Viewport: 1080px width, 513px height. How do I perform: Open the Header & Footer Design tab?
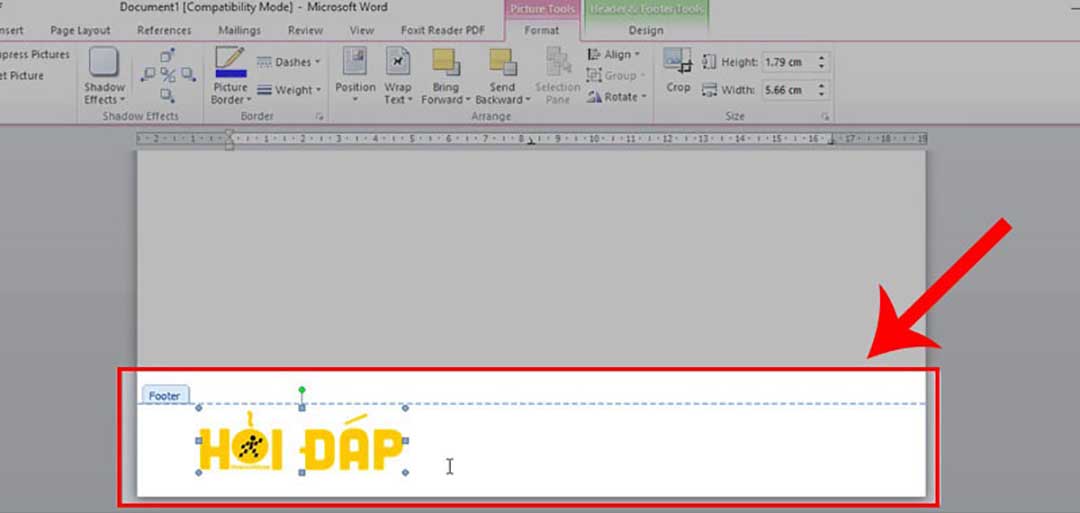[646, 30]
